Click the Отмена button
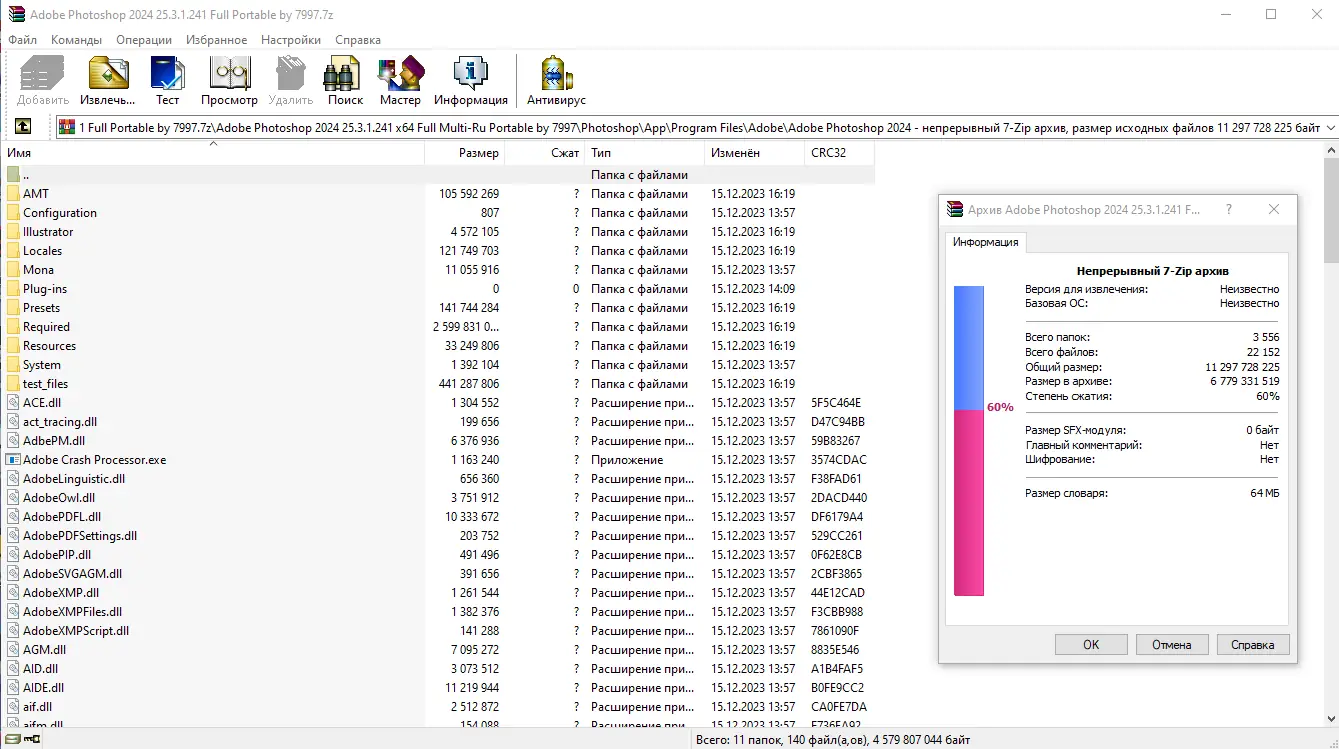 tap(1172, 645)
